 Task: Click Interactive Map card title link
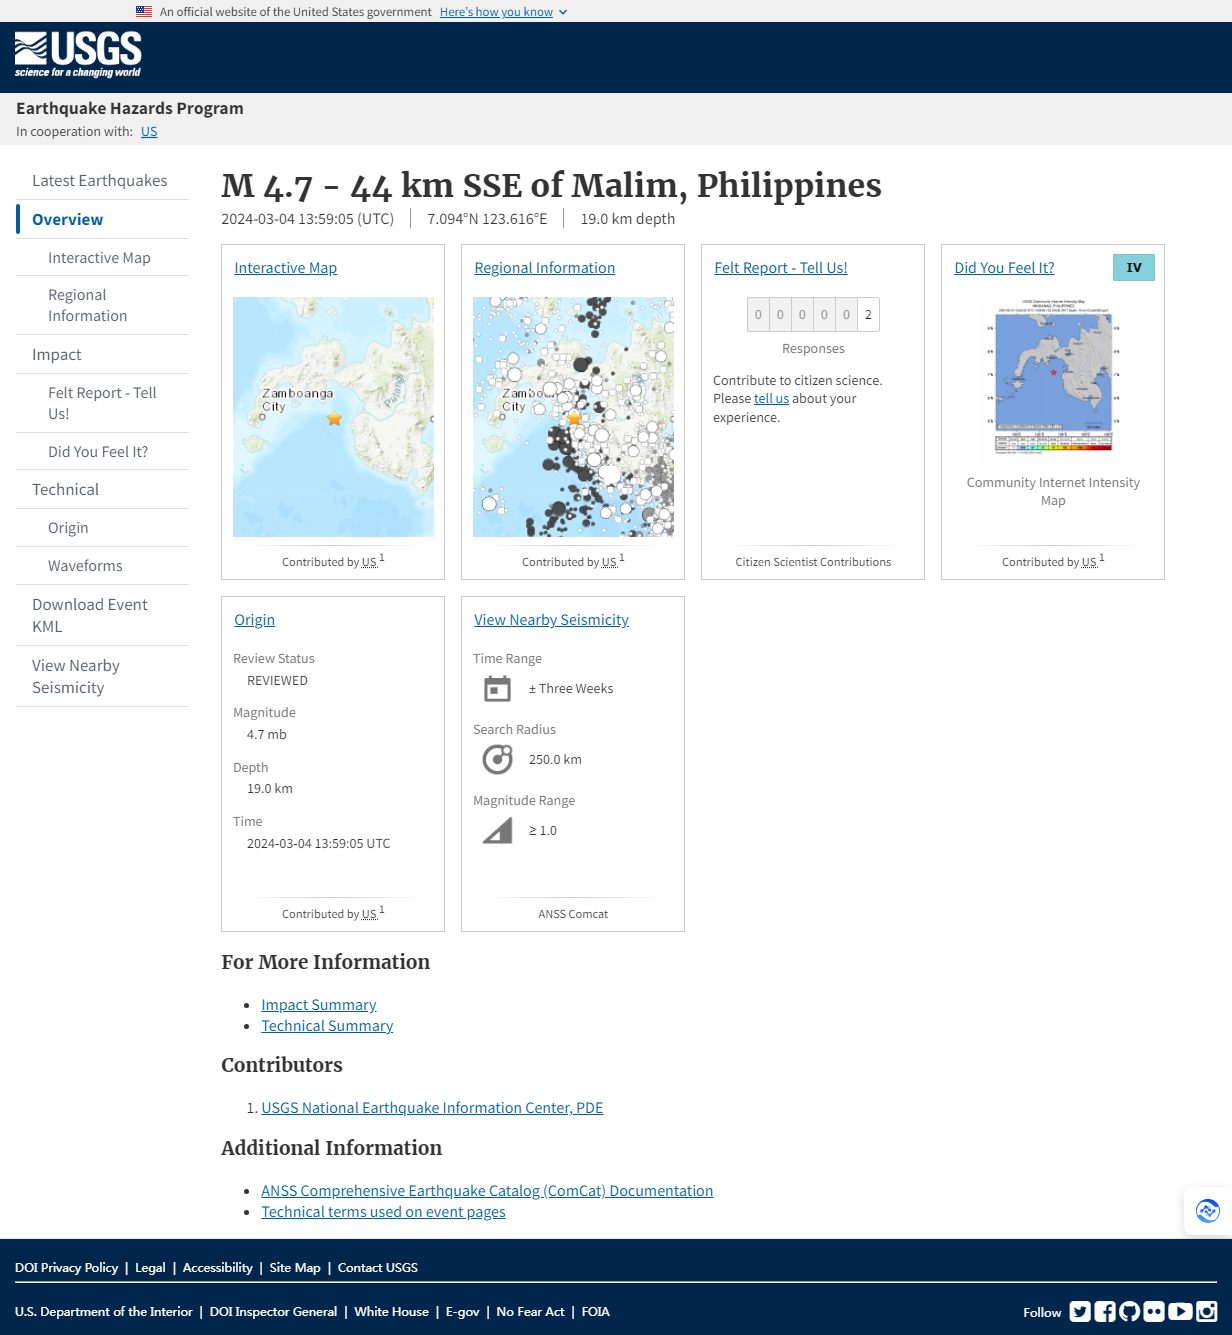(285, 268)
